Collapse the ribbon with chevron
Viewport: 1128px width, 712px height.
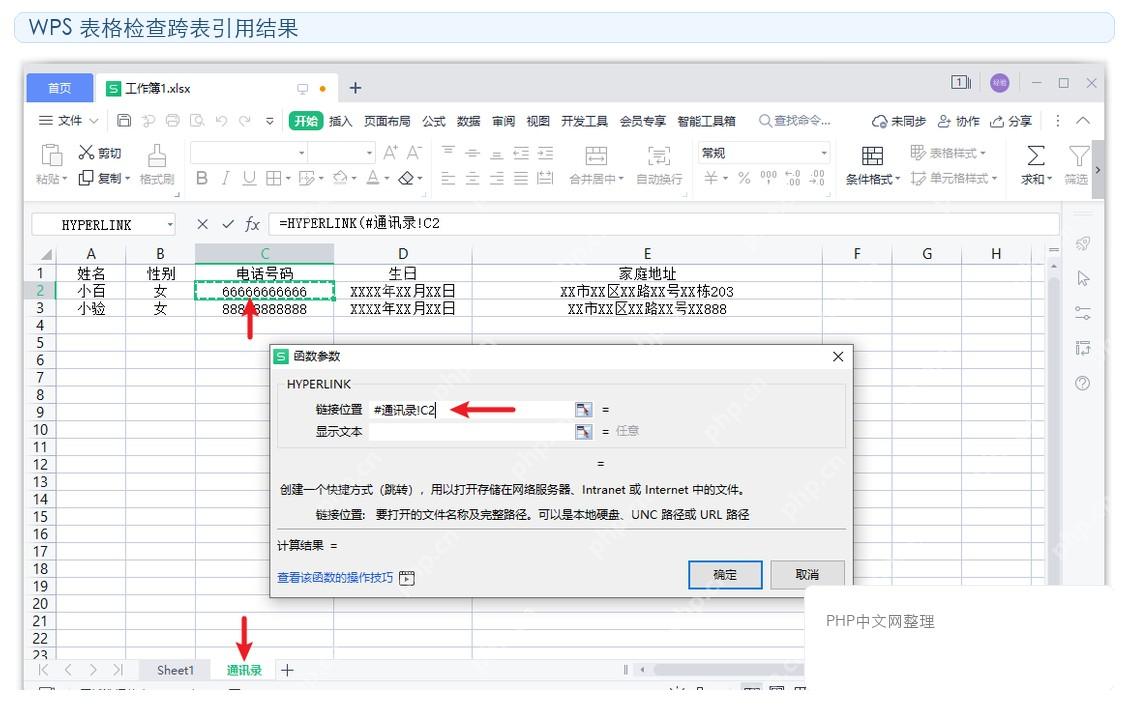pos(1083,121)
